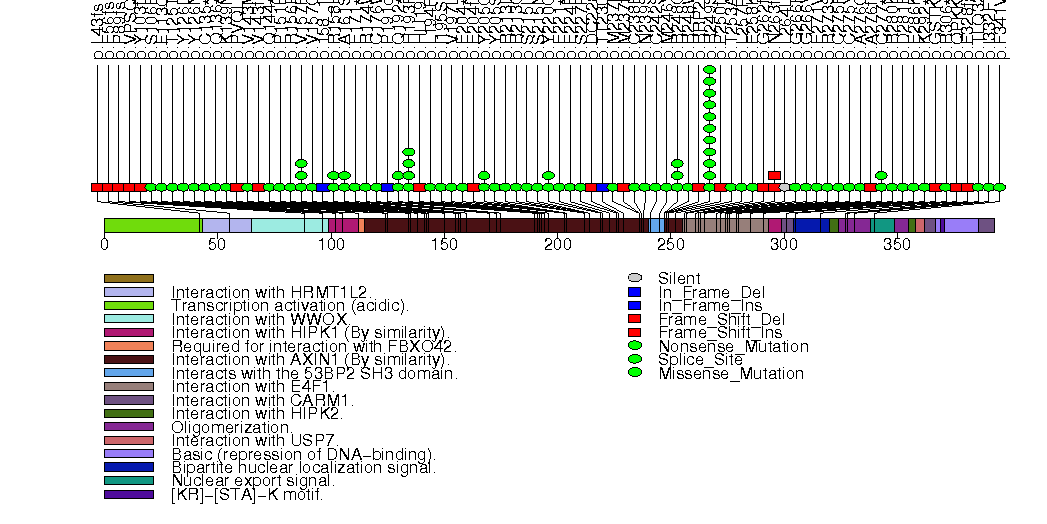The width and height of the screenshot is (1047, 524).
Task: Click the gray Silent legend marker
Action: coord(634,278)
